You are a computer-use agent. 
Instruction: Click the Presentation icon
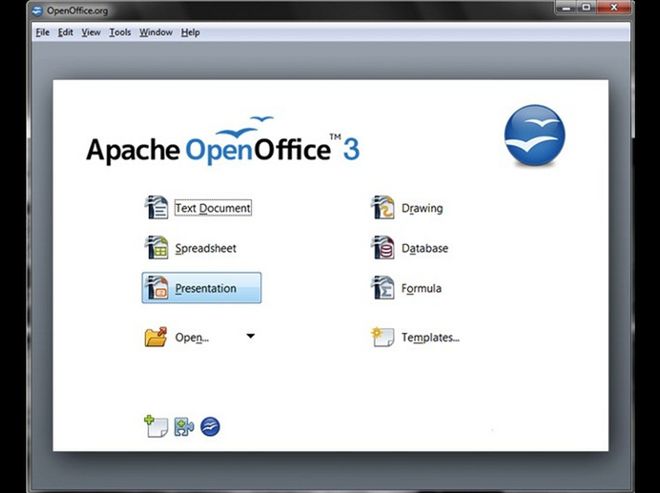click(x=157, y=288)
